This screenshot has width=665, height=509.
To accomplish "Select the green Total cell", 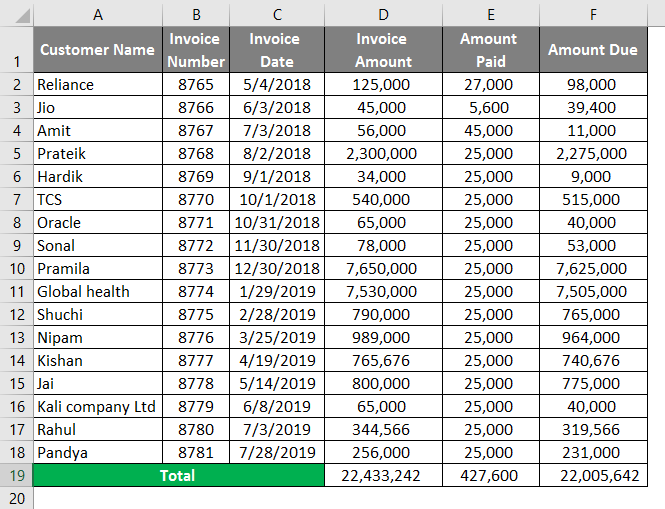I will 178,476.
